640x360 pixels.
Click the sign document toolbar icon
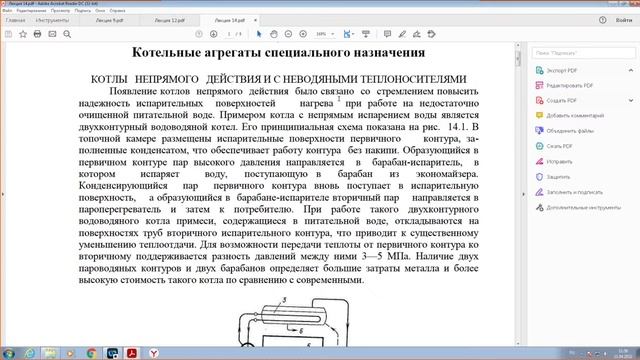pyautogui.click(x=417, y=34)
